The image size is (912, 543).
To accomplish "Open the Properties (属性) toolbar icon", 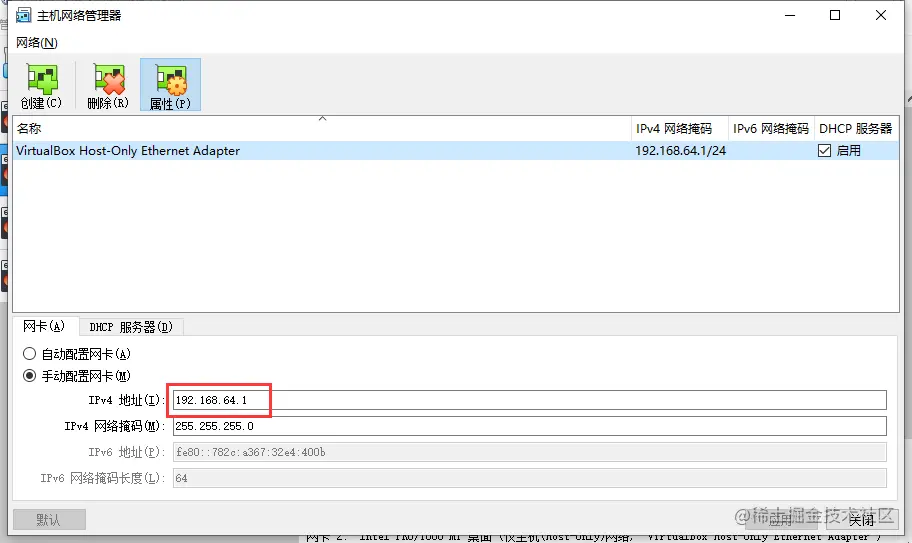I will coord(170,85).
